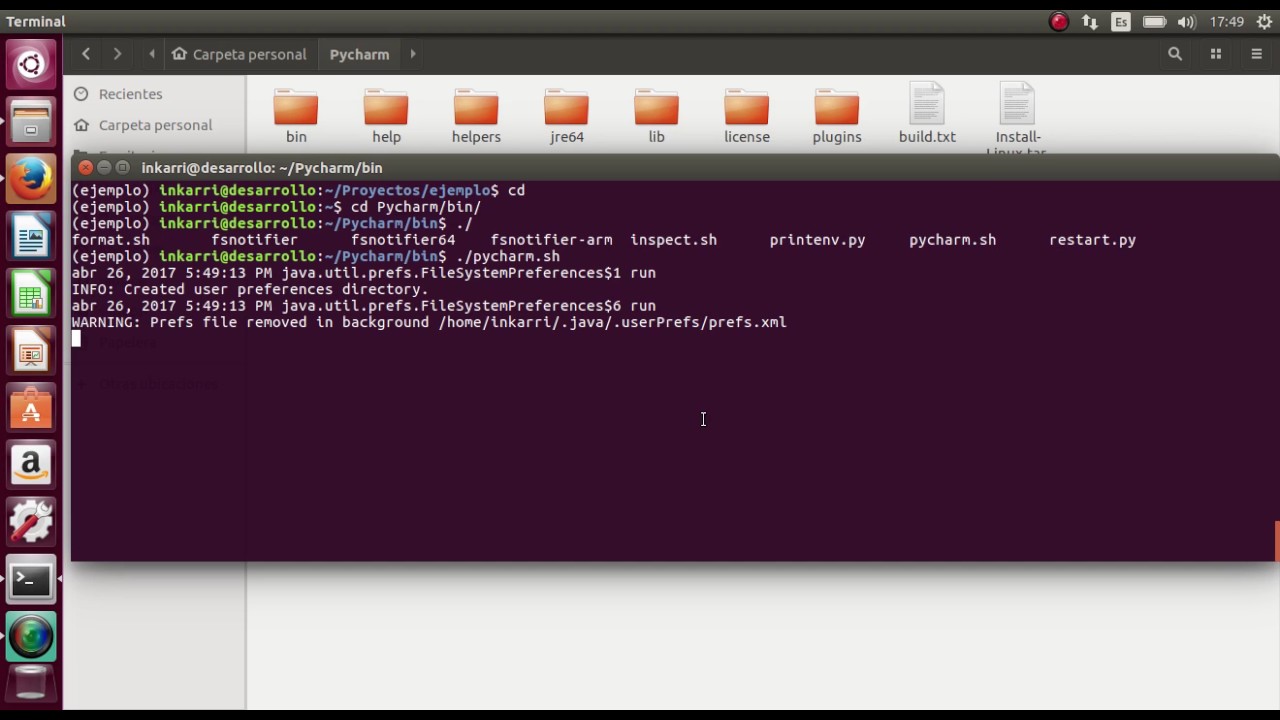Click fsnotifier-arm in the terminal listing
1280x720 pixels.
click(551, 240)
